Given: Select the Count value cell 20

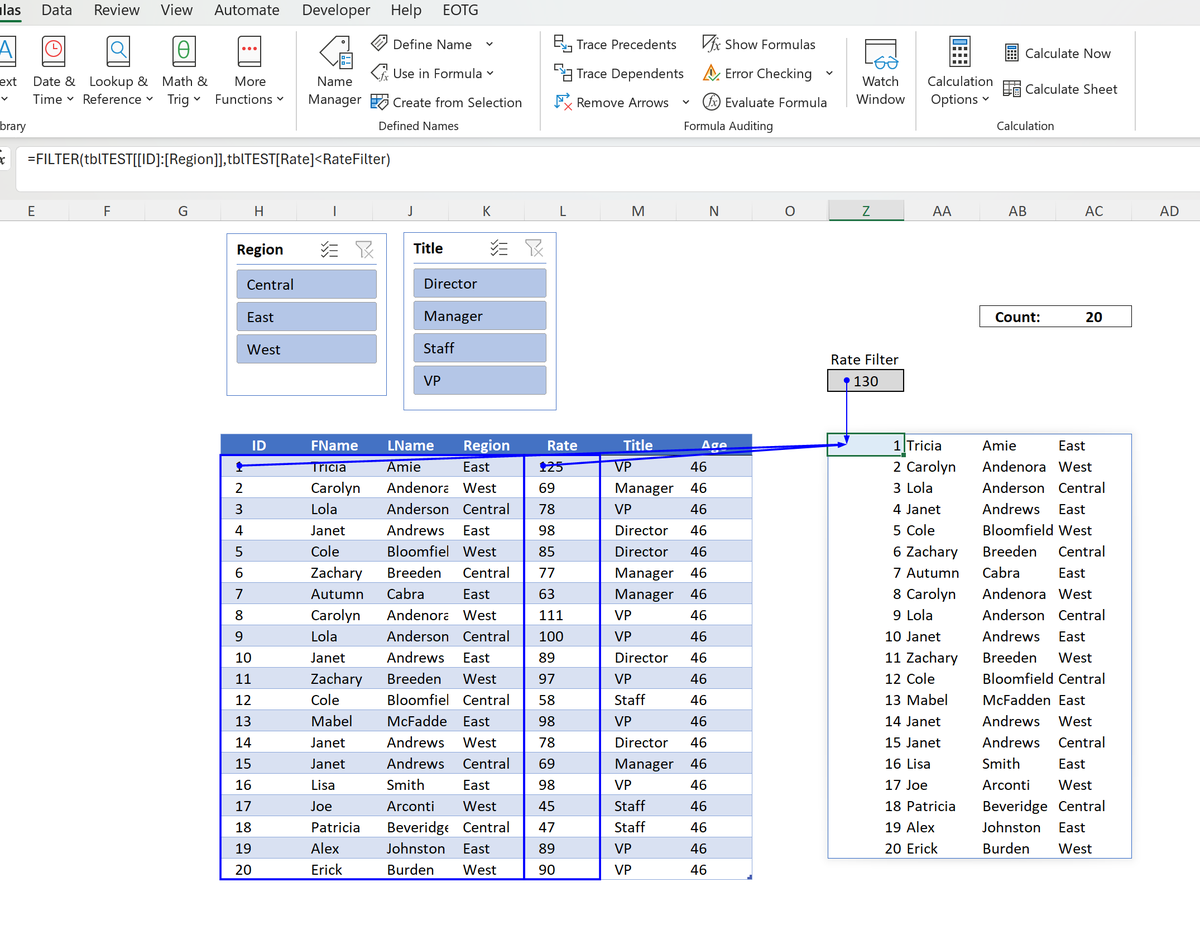Looking at the screenshot, I should click(x=1094, y=317).
